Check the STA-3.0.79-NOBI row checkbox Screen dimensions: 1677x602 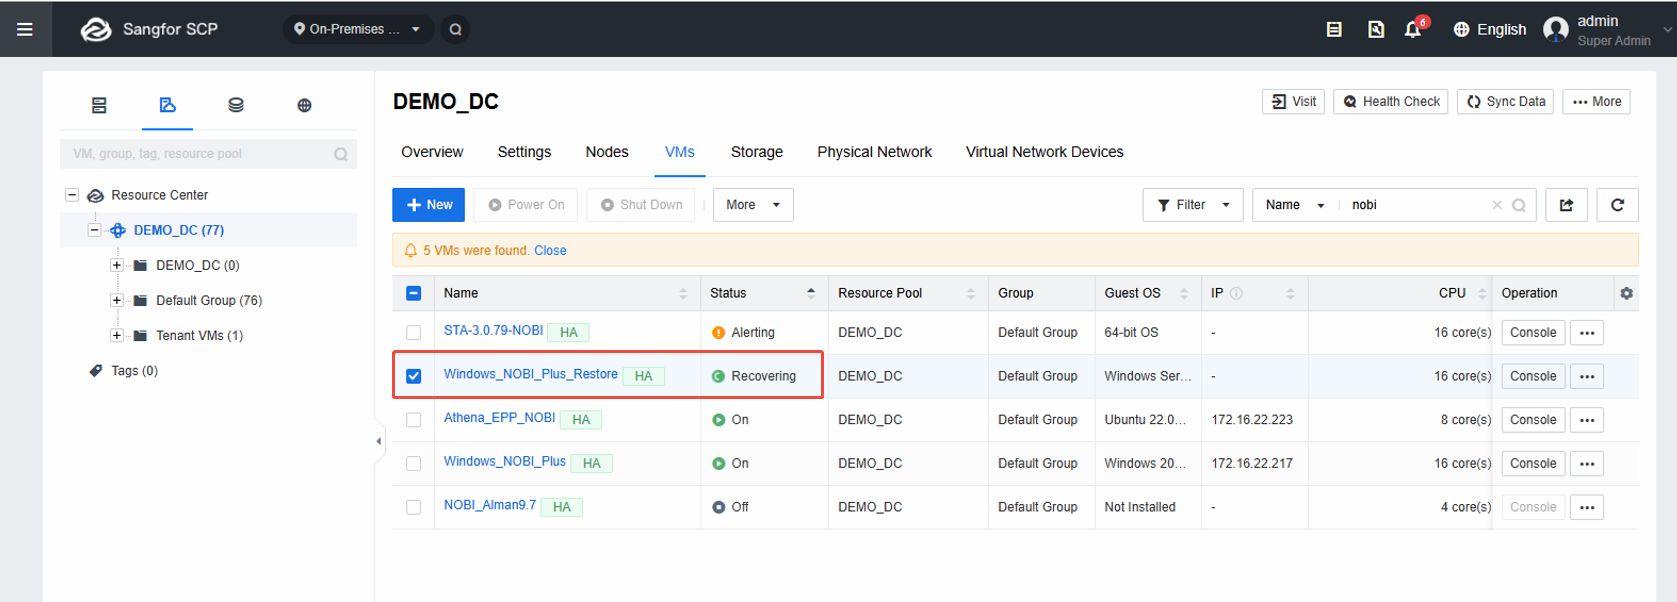coord(413,333)
